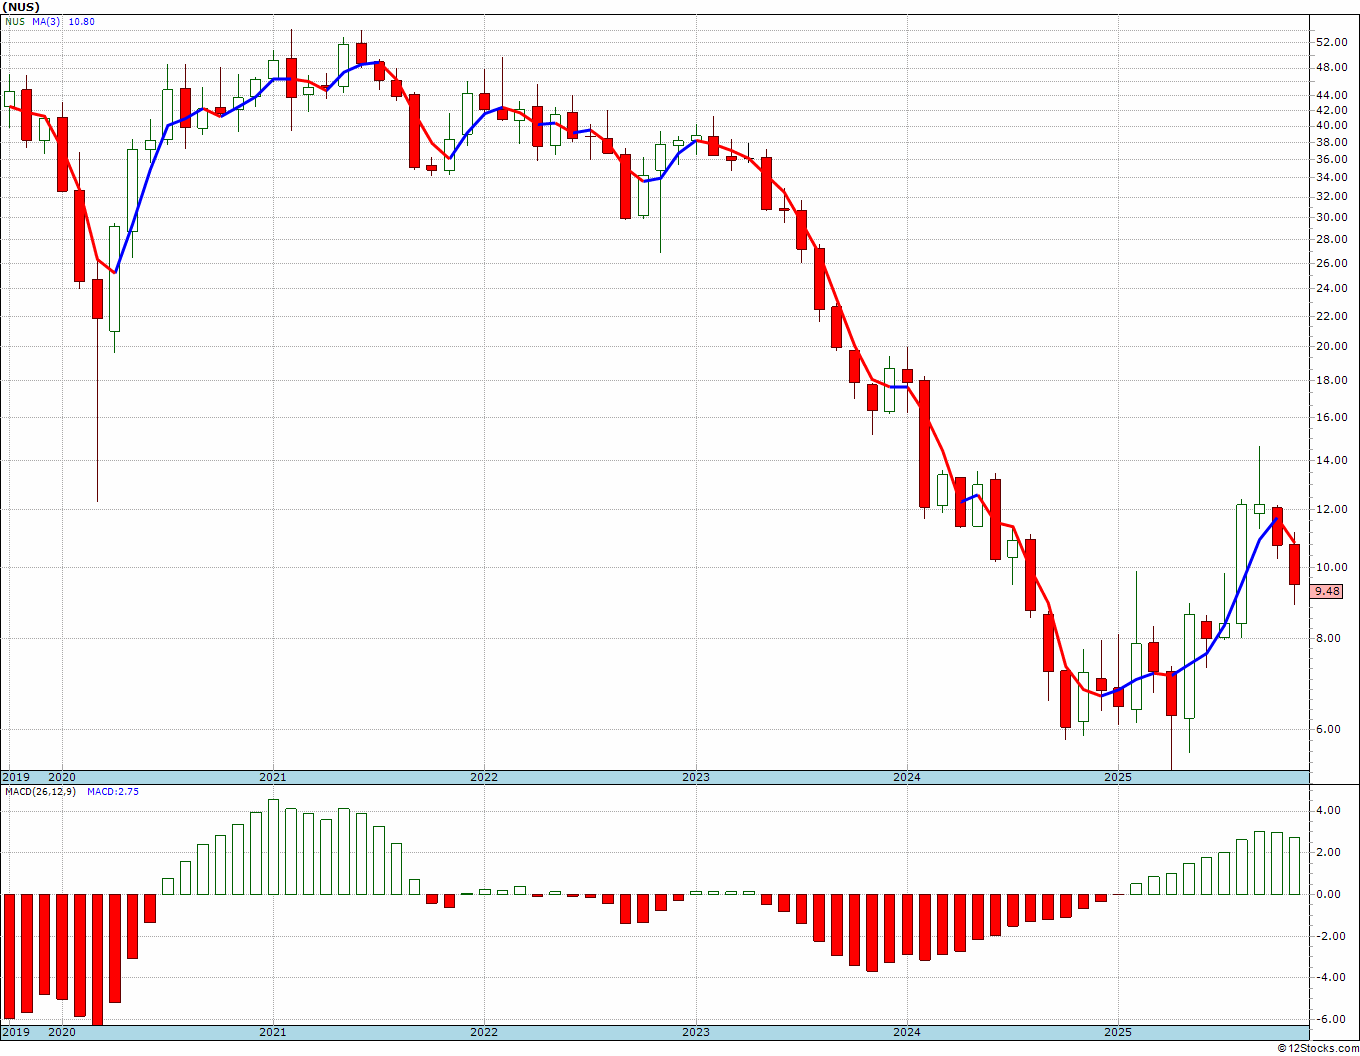
Task: Click 2023 on the price chart time axis
Action: (696, 777)
